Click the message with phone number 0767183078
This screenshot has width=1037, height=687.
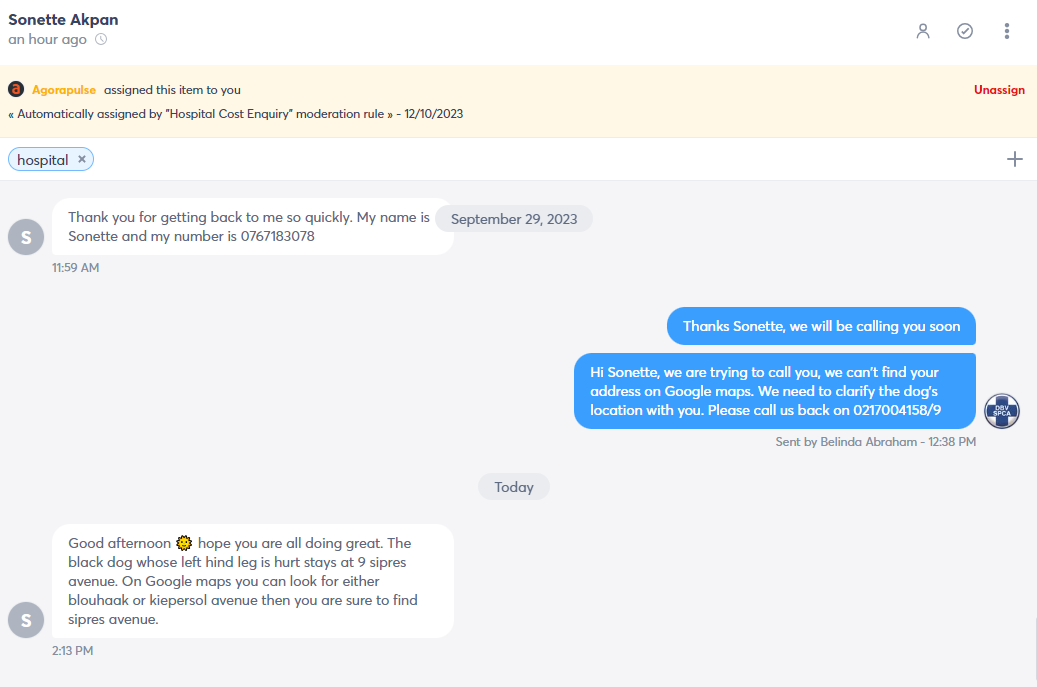253,227
